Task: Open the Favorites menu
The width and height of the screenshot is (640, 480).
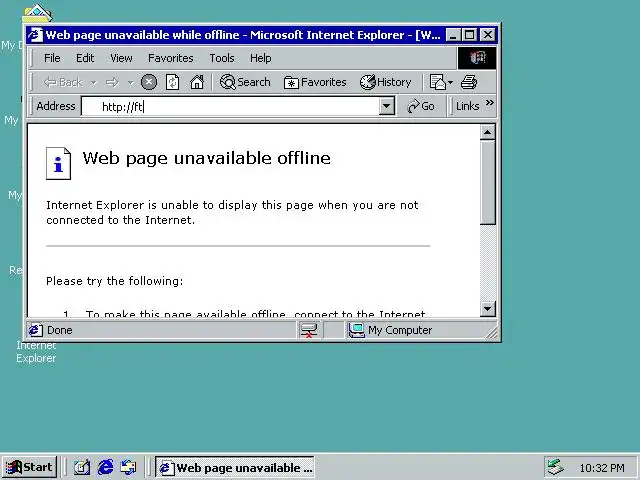Action: [171, 58]
